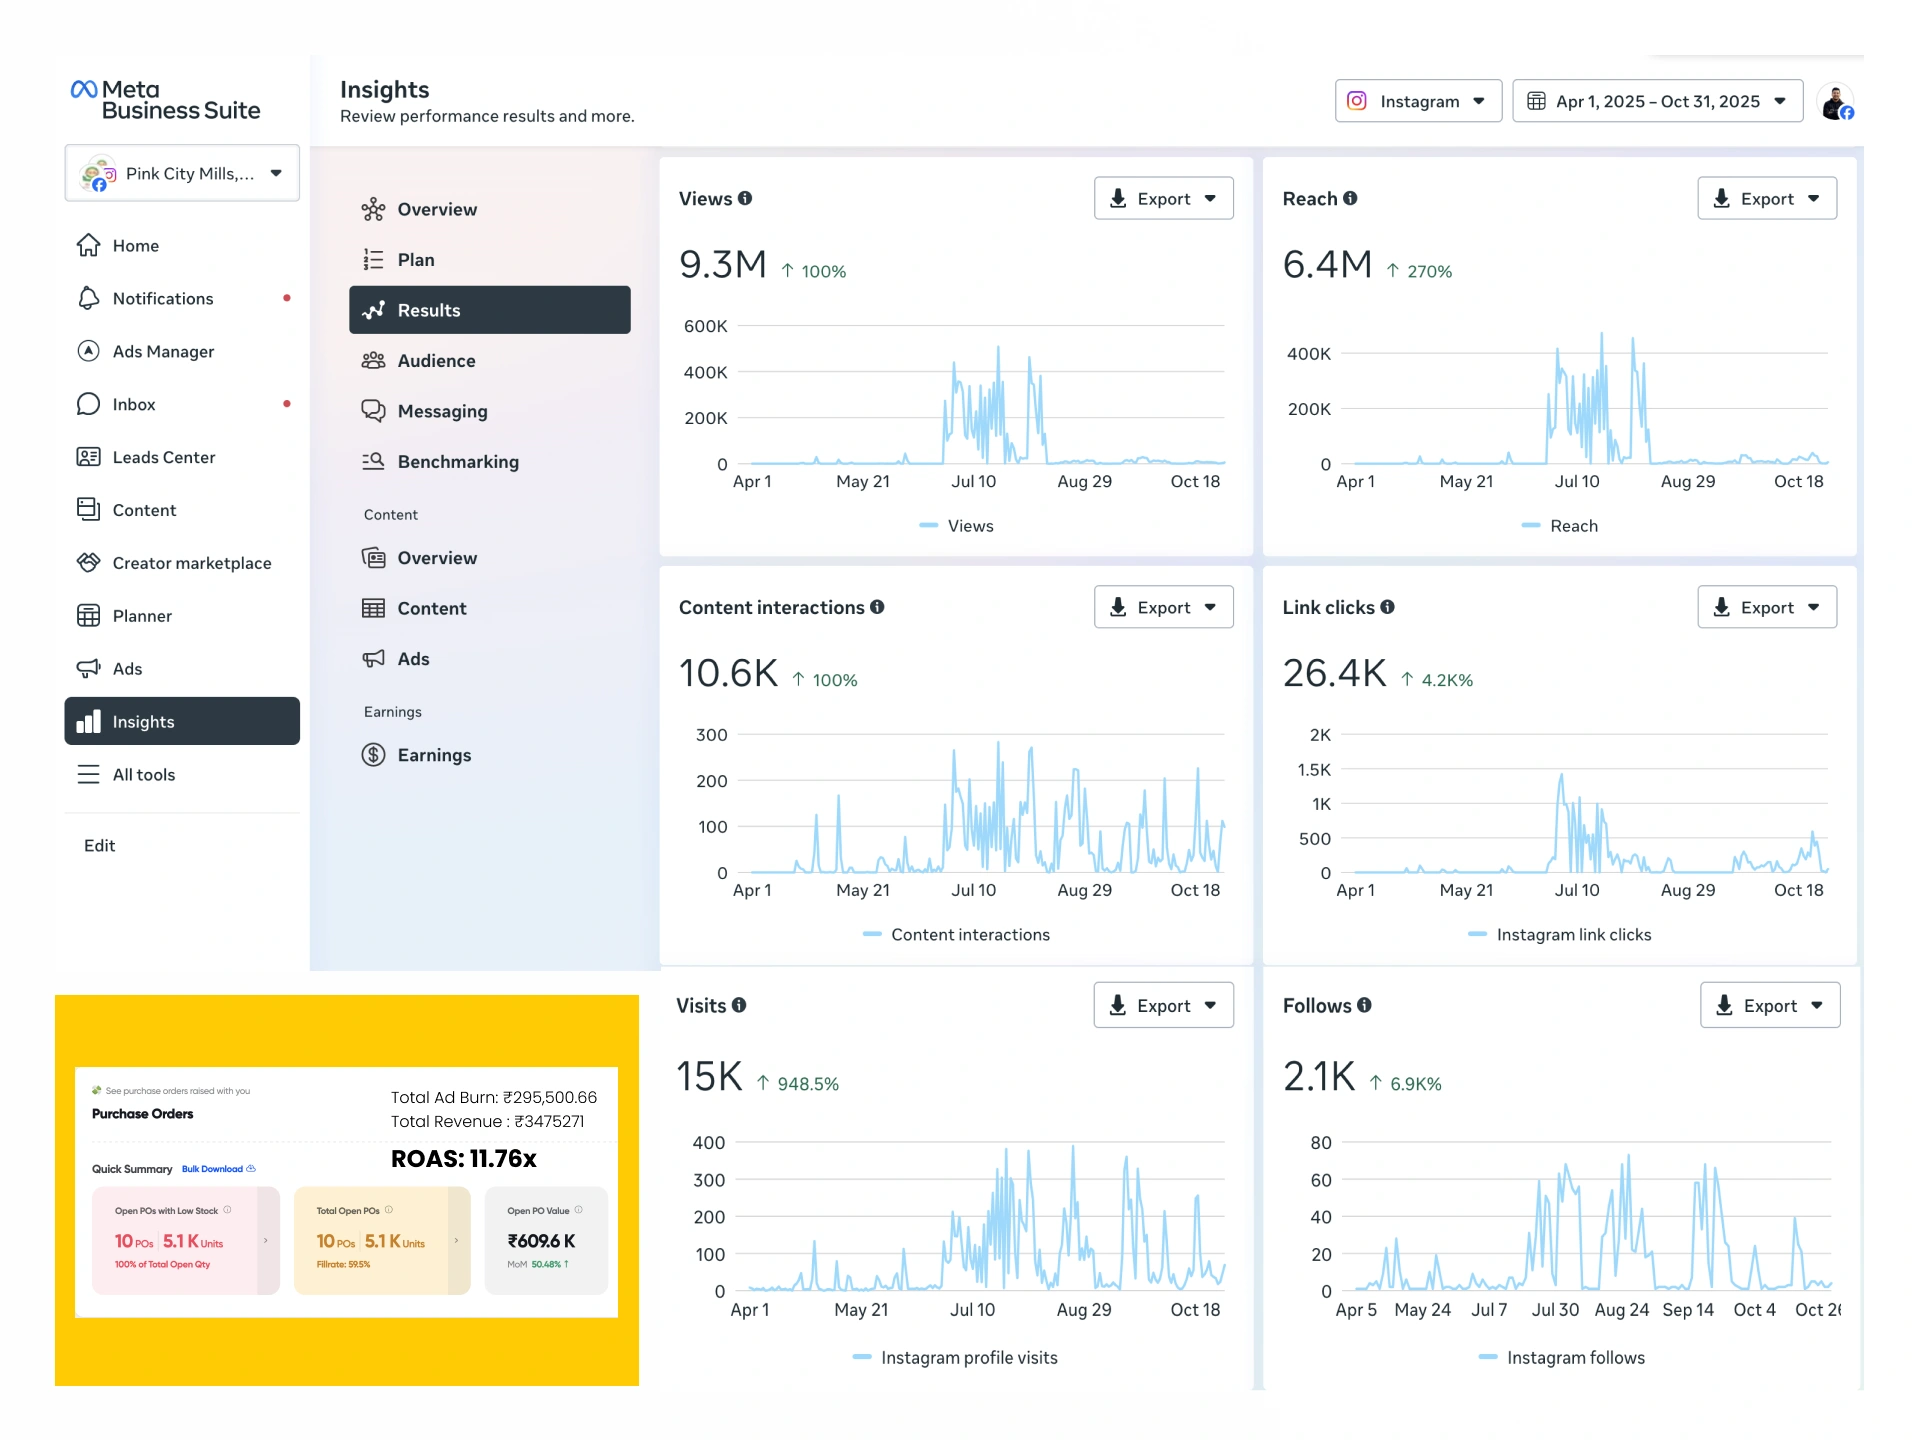This screenshot has height=1440, width=1920.
Task: Open the Instagram platform dropdown
Action: coord(1418,101)
